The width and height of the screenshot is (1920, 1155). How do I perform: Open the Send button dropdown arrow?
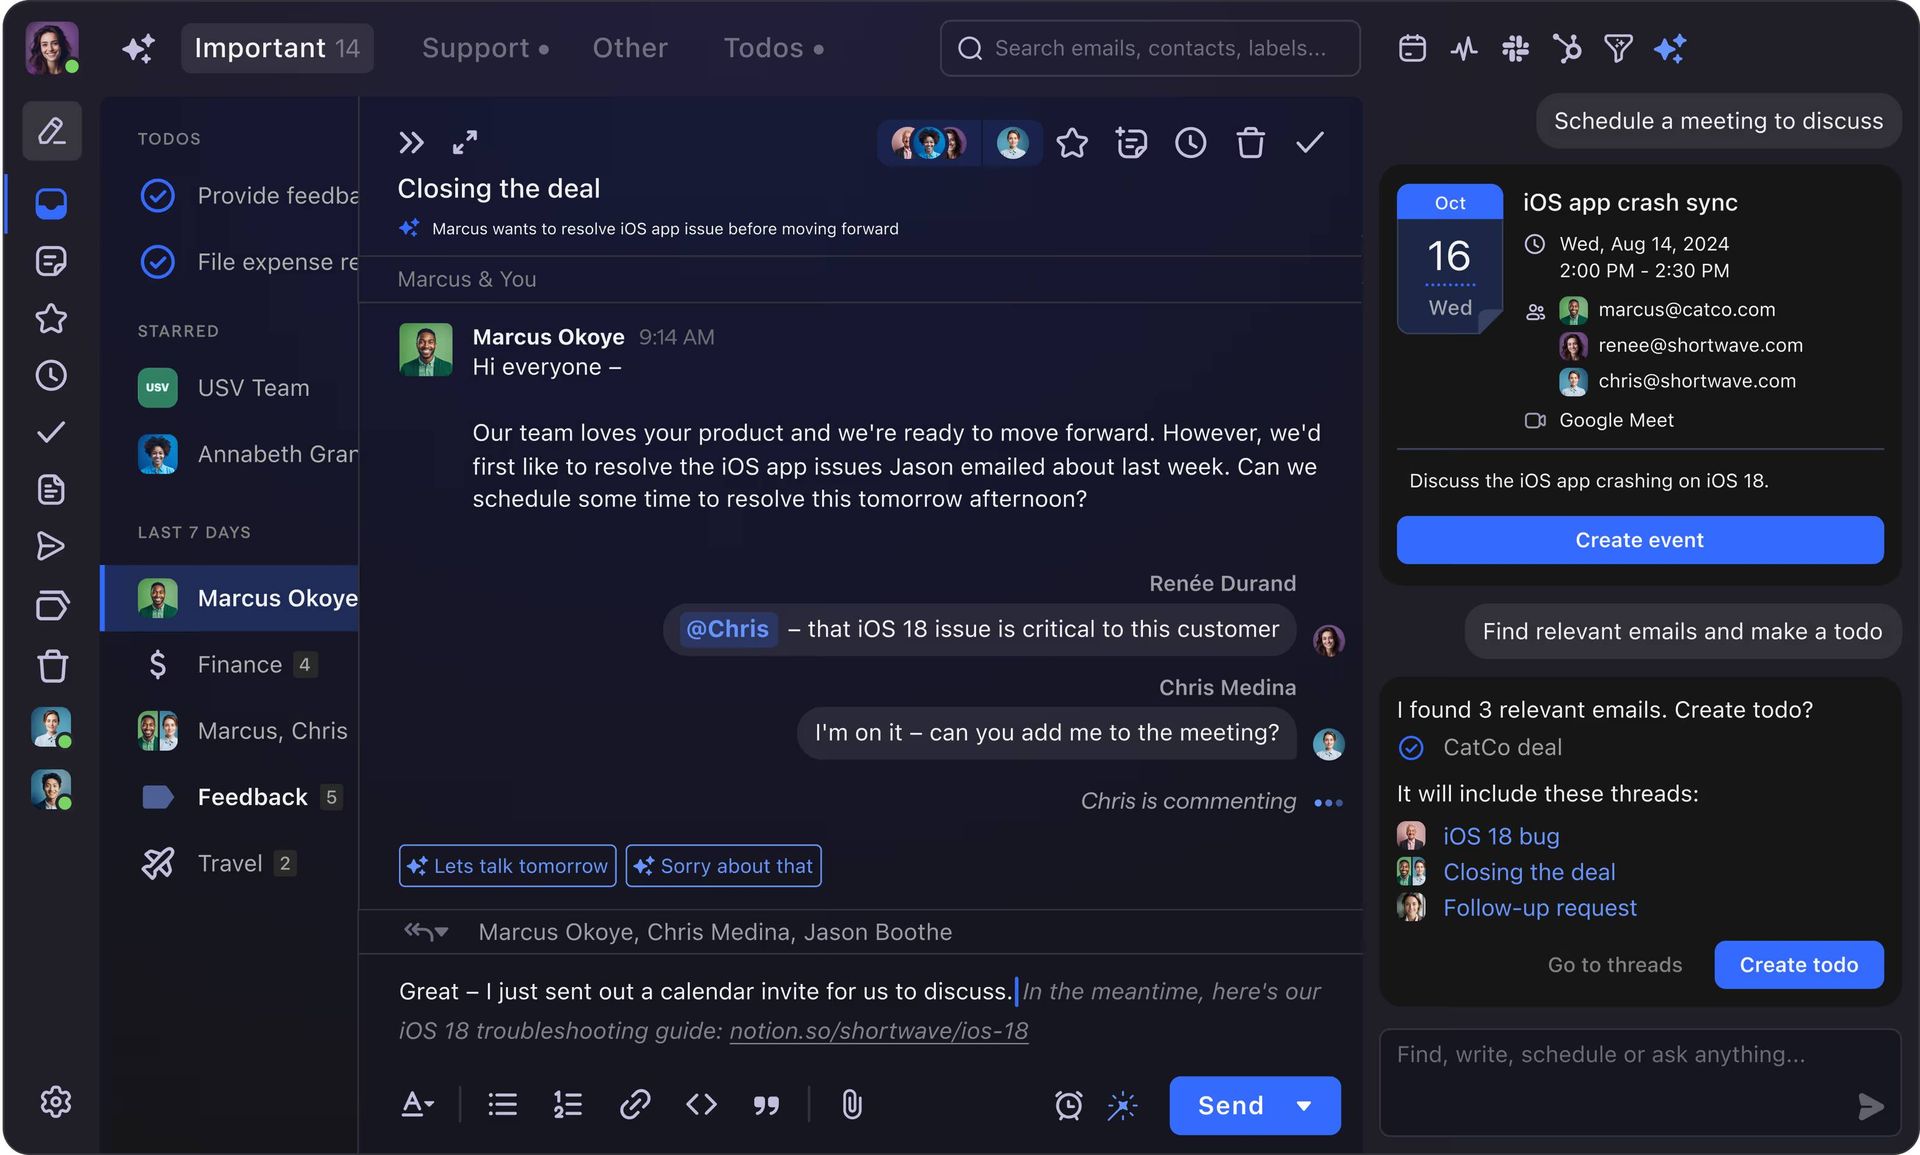(x=1304, y=1106)
